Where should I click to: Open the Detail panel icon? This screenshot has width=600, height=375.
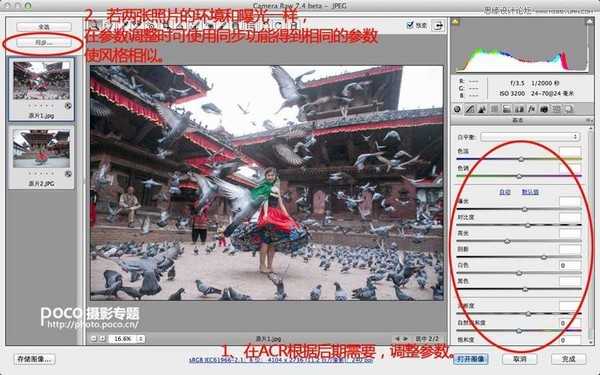pyautogui.click(x=482, y=109)
